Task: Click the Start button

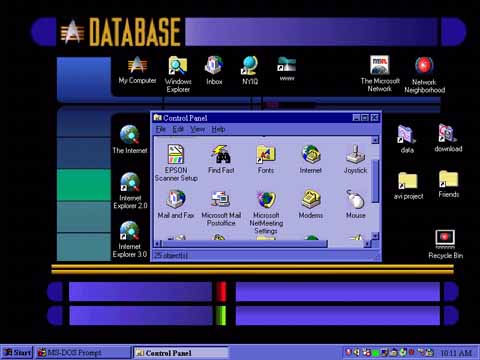Action: (x=17, y=352)
